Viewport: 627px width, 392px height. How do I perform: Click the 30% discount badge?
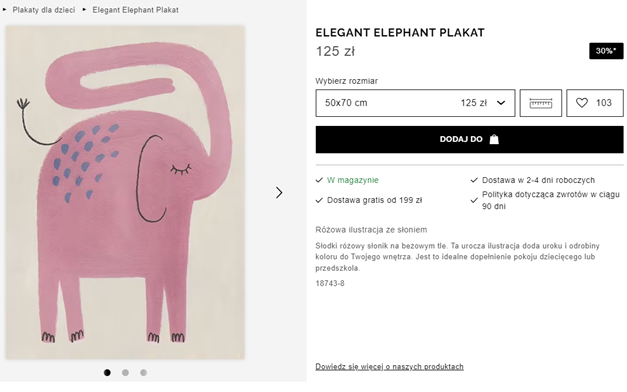point(606,51)
